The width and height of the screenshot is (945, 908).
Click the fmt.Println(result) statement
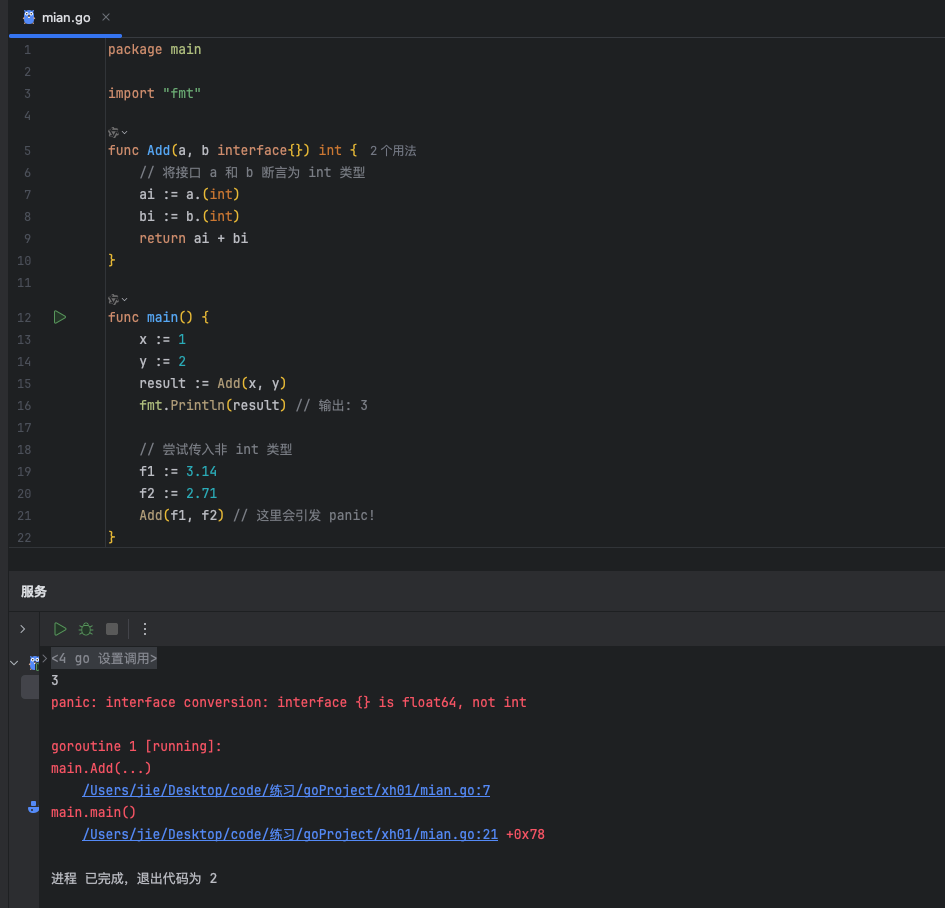tap(213, 405)
